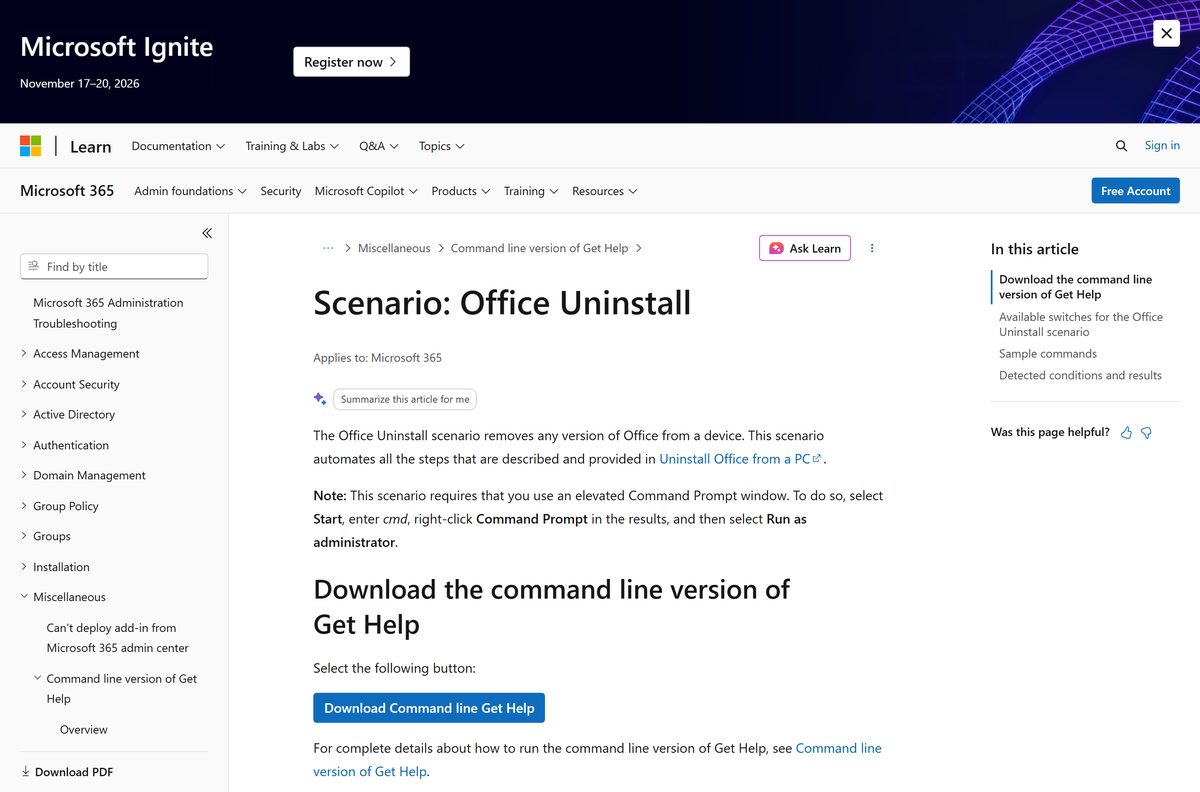Viewport: 1200px width, 792px height.
Task: Collapse the table of contents sidebar
Action: [x=207, y=233]
